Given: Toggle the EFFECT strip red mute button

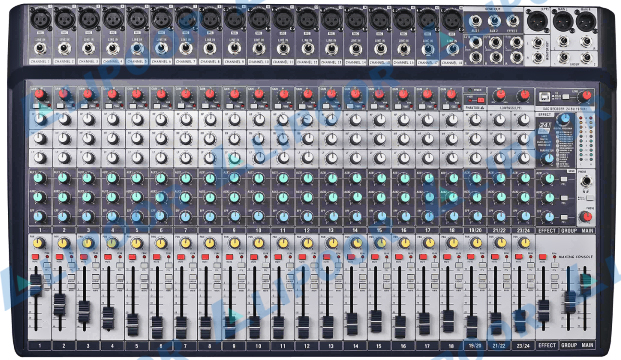Looking at the screenshot, I should [x=543, y=257].
